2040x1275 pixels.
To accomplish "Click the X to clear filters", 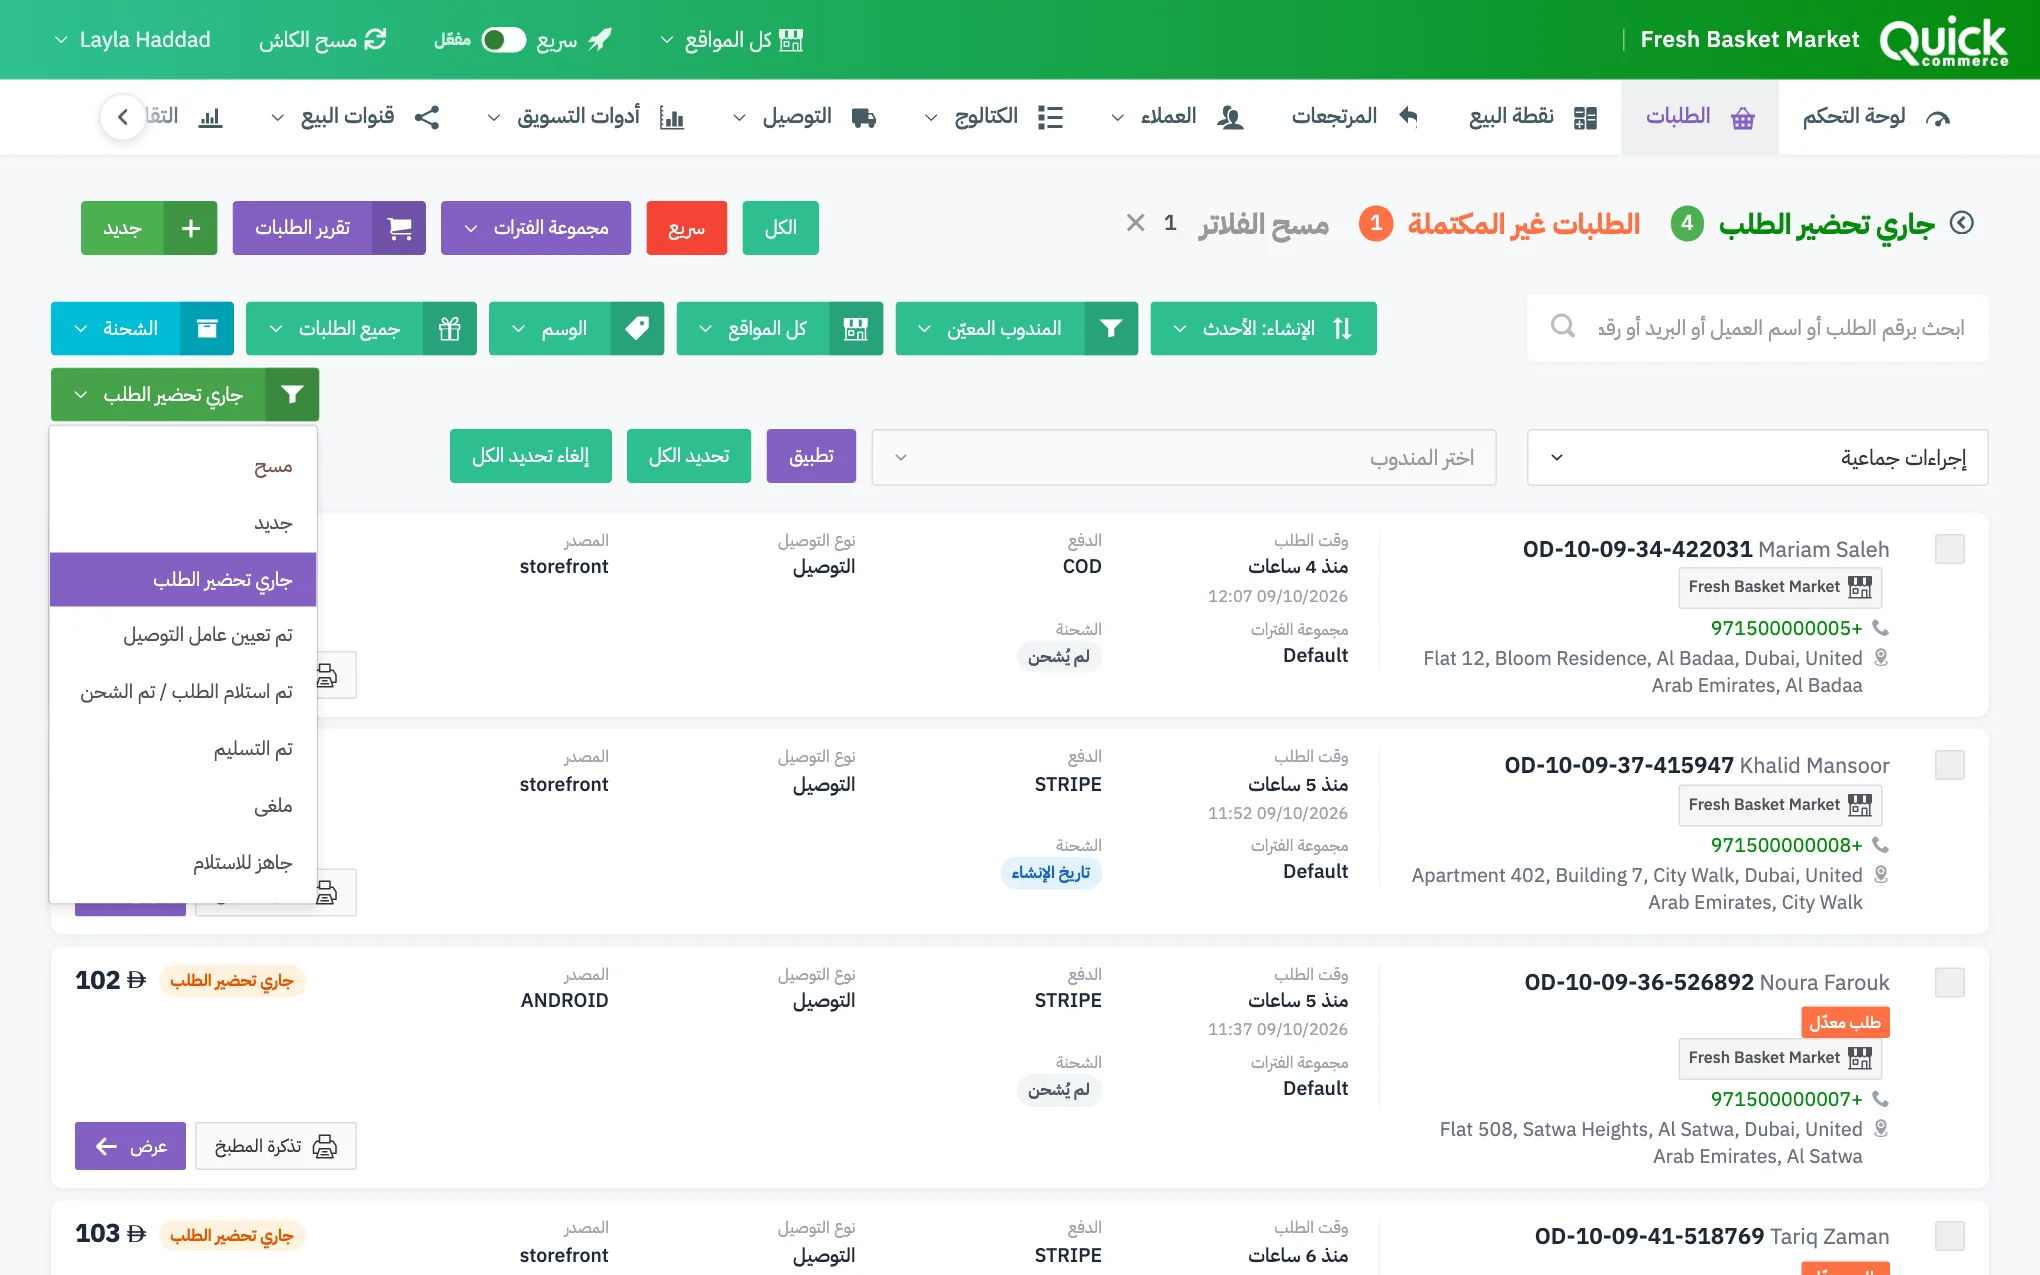I will (1135, 223).
